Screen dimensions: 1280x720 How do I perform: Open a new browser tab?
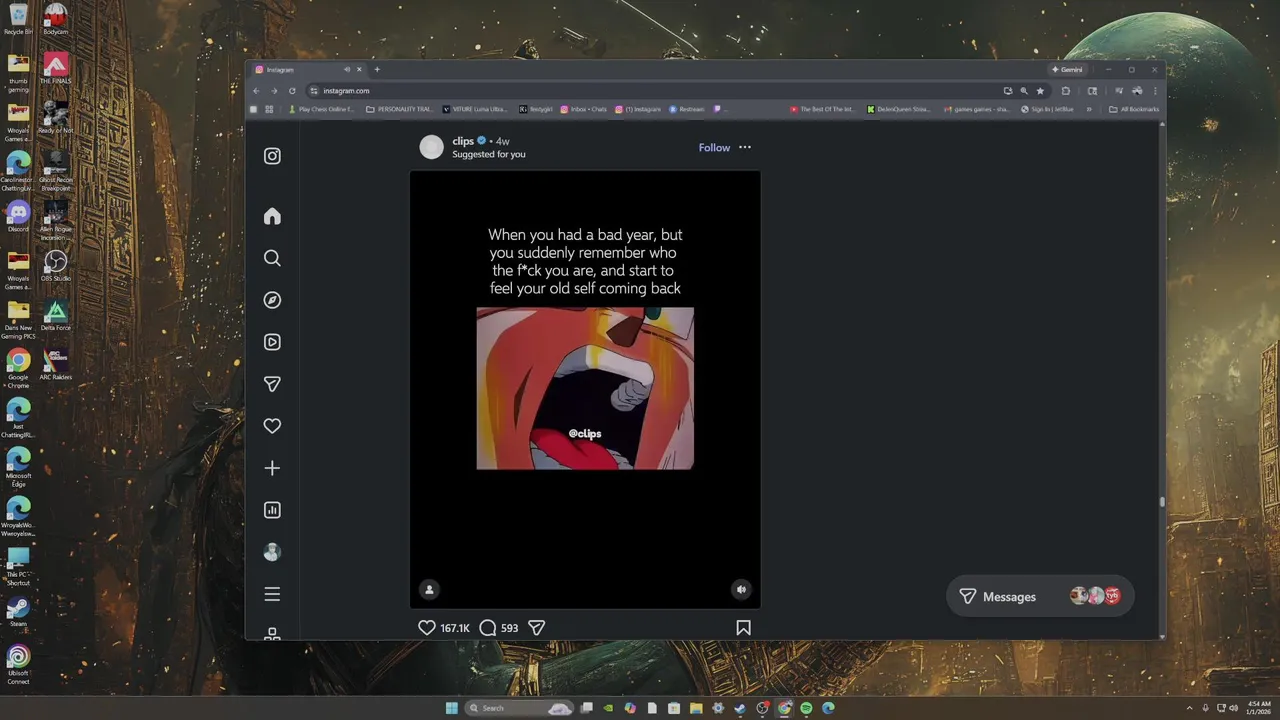(377, 70)
